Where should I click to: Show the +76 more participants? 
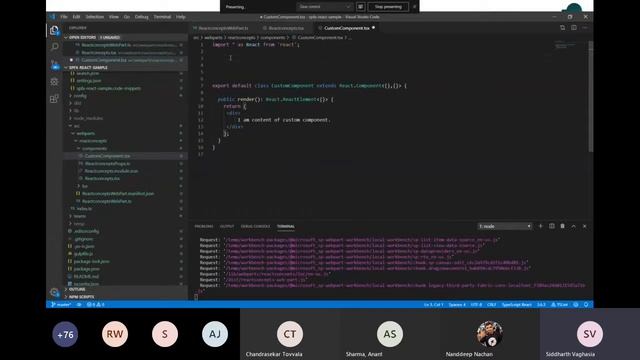click(65, 334)
